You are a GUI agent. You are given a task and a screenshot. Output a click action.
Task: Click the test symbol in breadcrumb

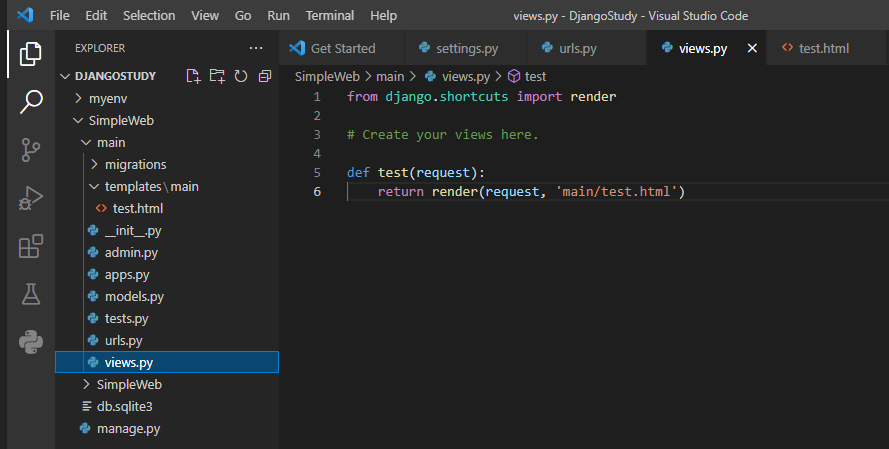pos(535,76)
